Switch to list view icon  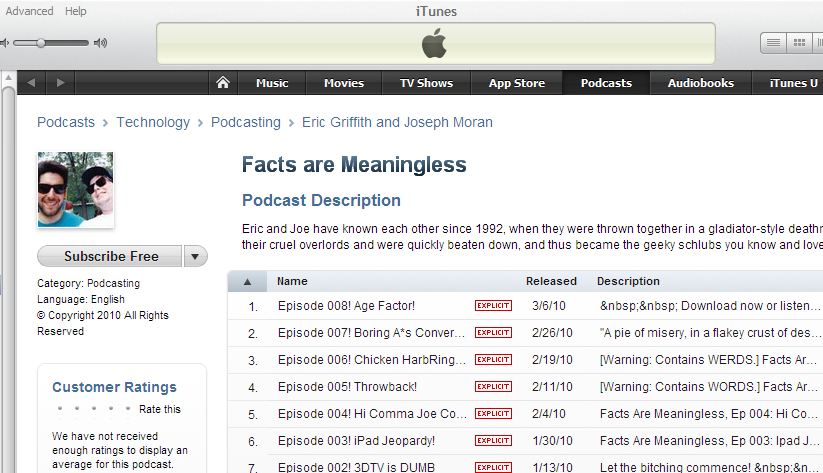773,42
